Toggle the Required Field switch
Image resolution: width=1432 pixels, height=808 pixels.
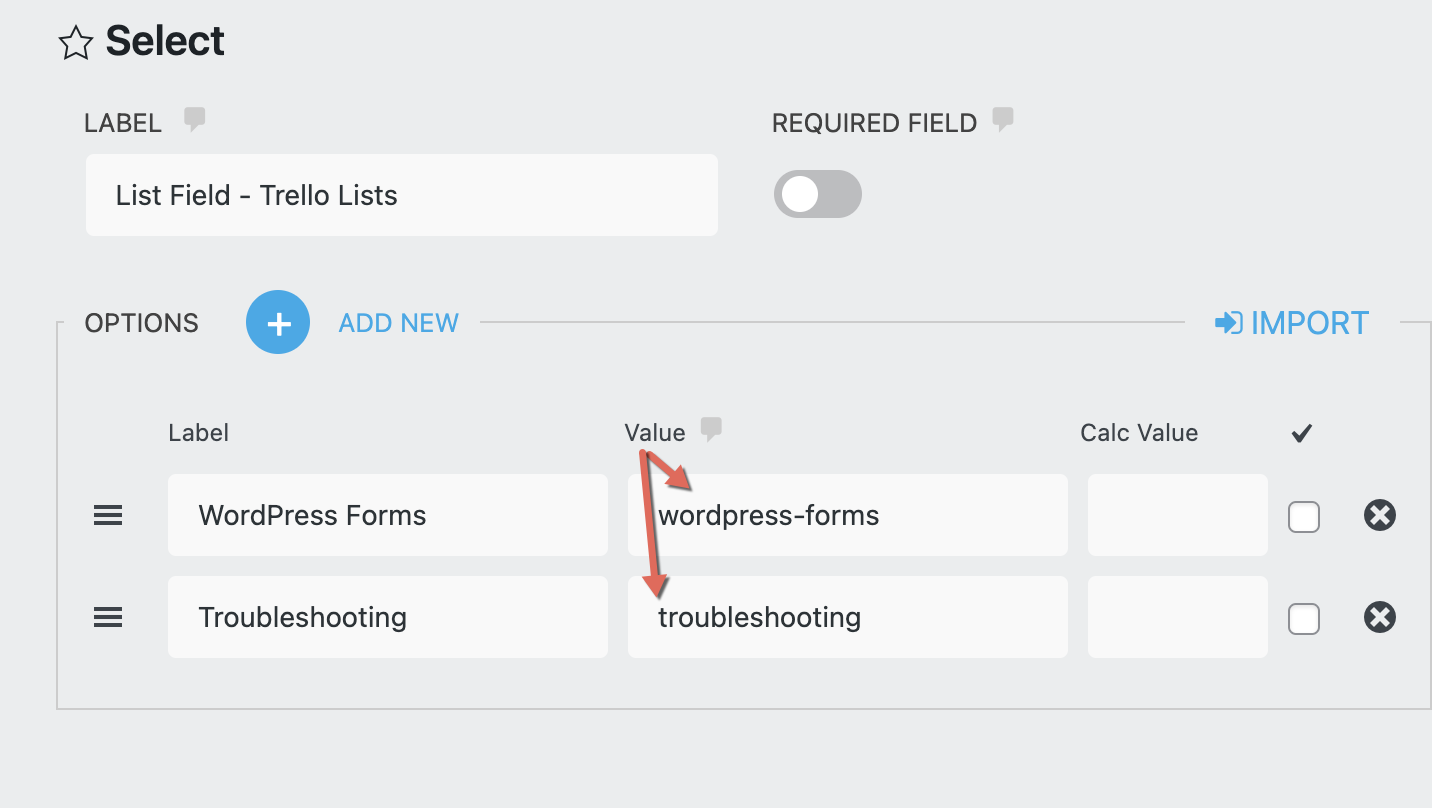click(x=817, y=195)
